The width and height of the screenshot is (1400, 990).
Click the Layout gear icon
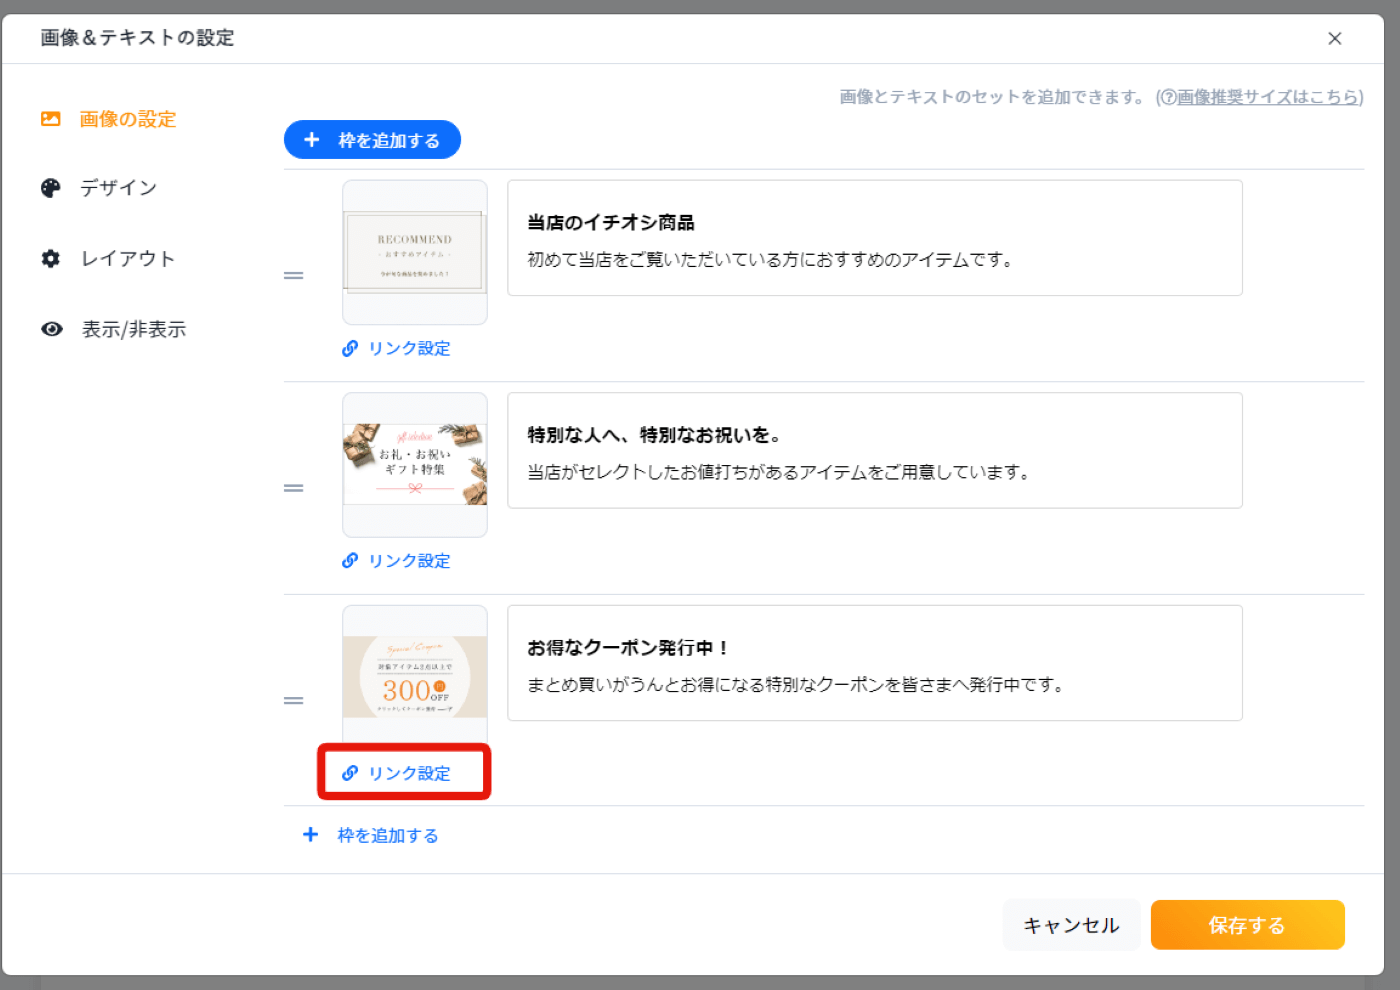(x=51, y=258)
